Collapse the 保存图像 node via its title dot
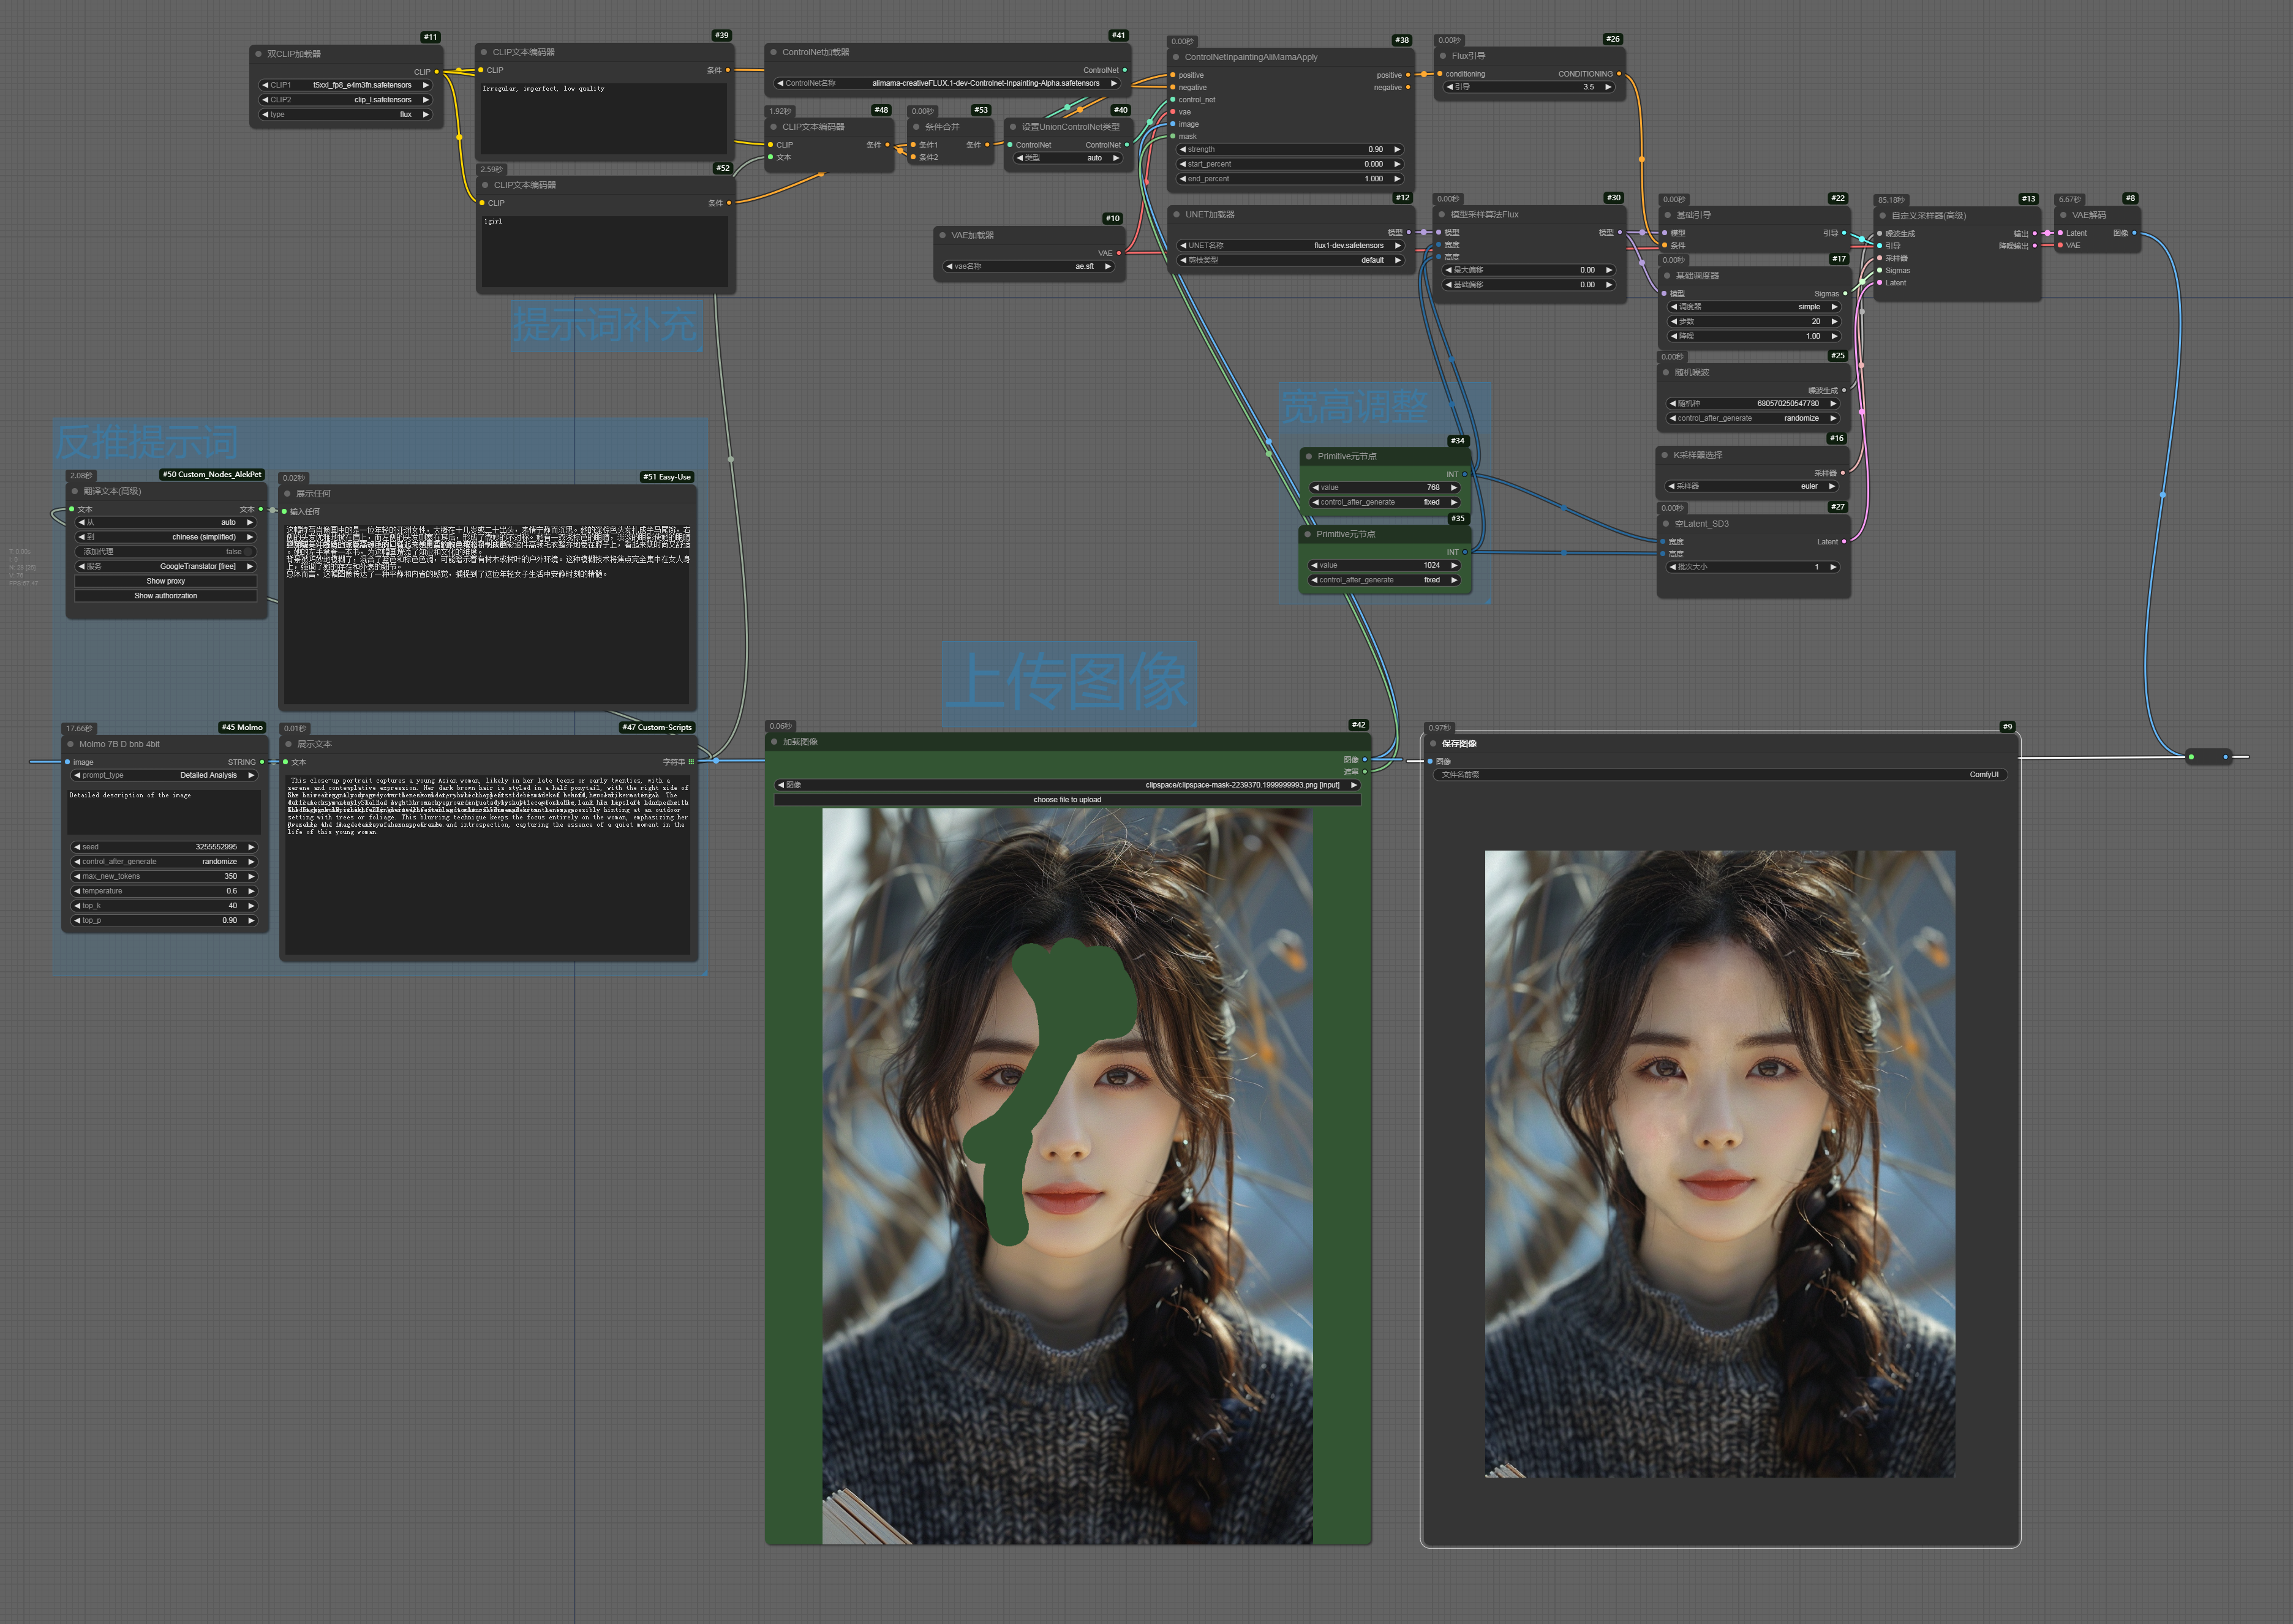The height and width of the screenshot is (1624, 2293). 1432,744
